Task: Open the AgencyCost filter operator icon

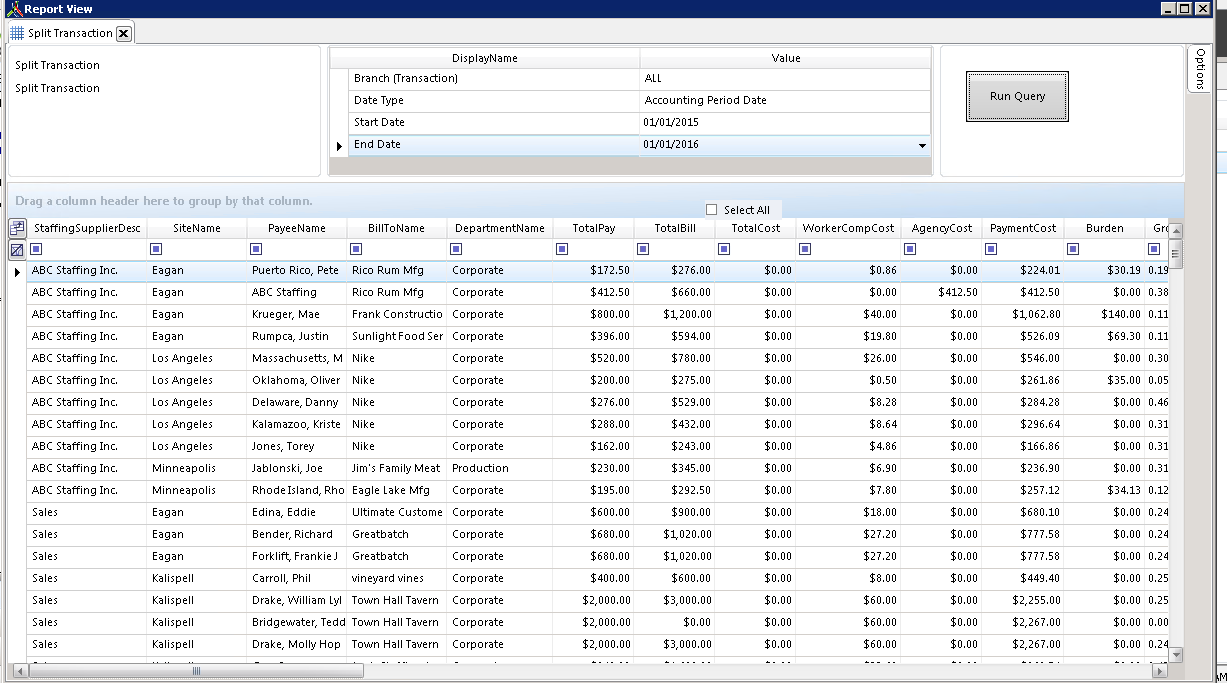Action: 910,249
